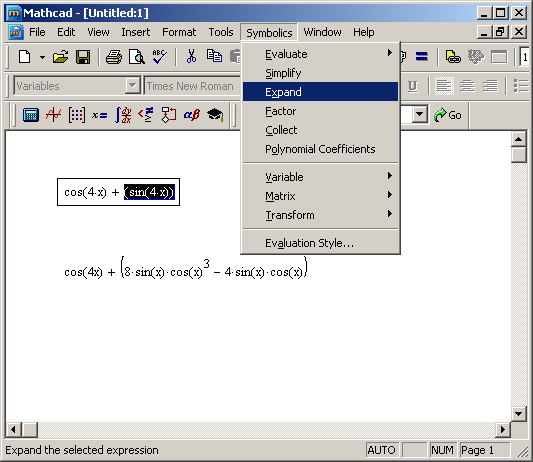Viewport: 533px width, 462px height.
Task: Open the Window menu
Action: [322, 32]
